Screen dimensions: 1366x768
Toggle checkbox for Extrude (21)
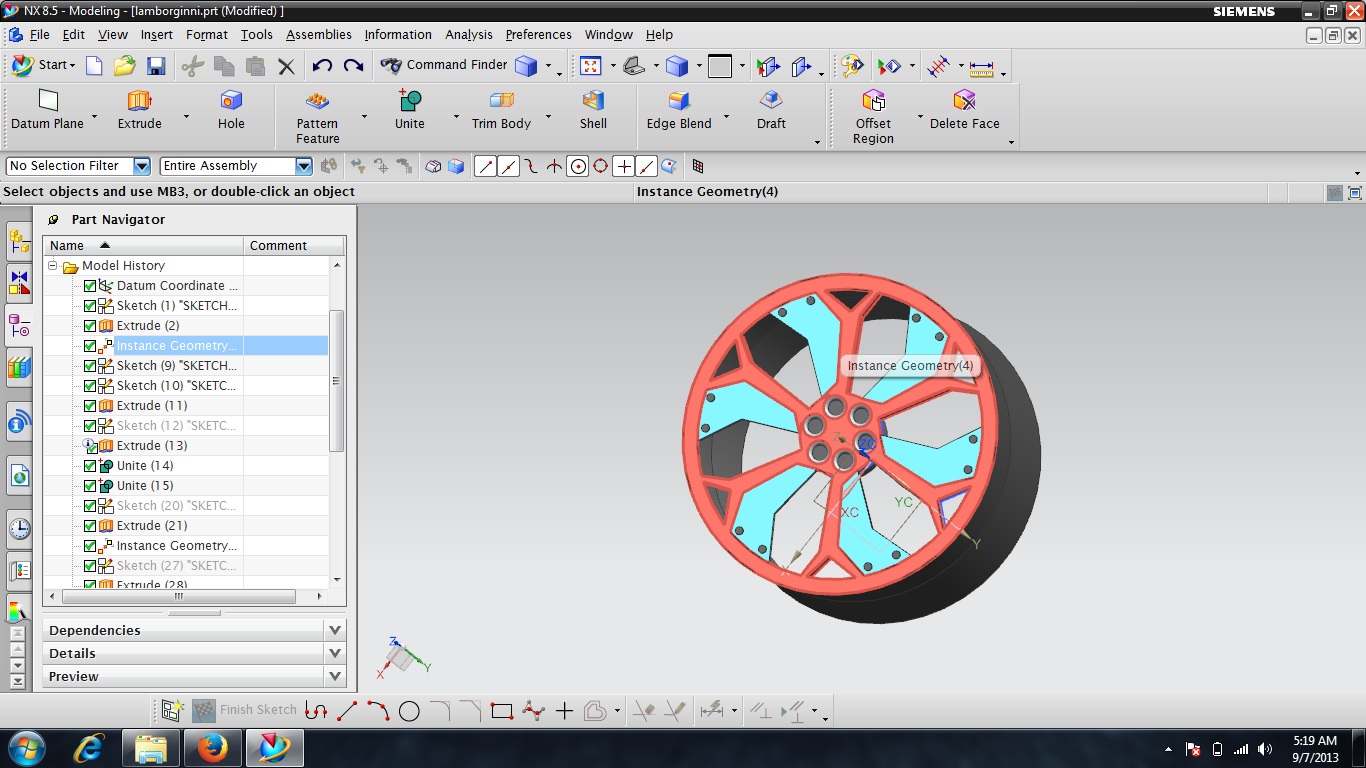(90, 526)
